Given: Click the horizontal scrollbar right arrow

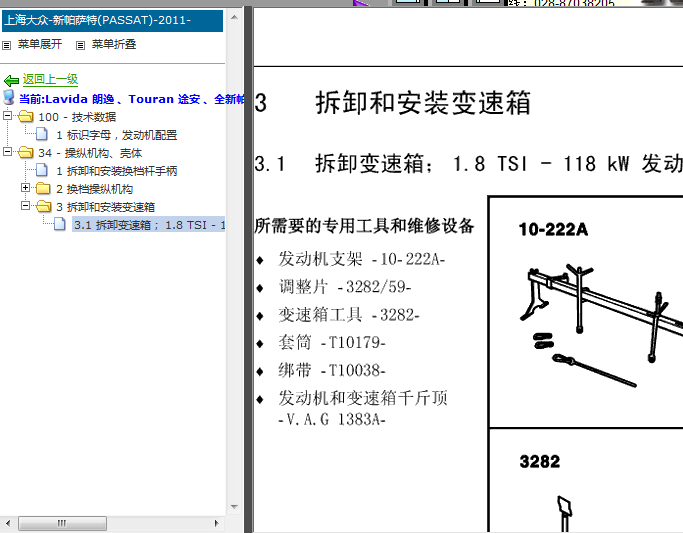Looking at the screenshot, I should click(x=216, y=523).
